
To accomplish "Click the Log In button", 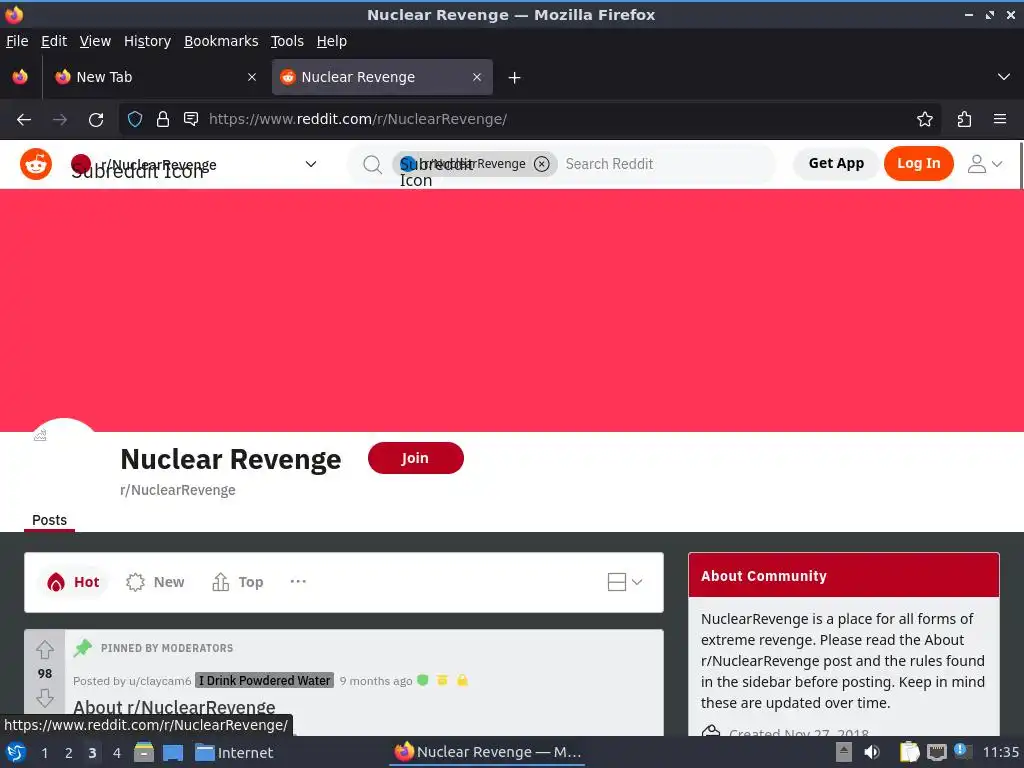I will click(x=918, y=163).
